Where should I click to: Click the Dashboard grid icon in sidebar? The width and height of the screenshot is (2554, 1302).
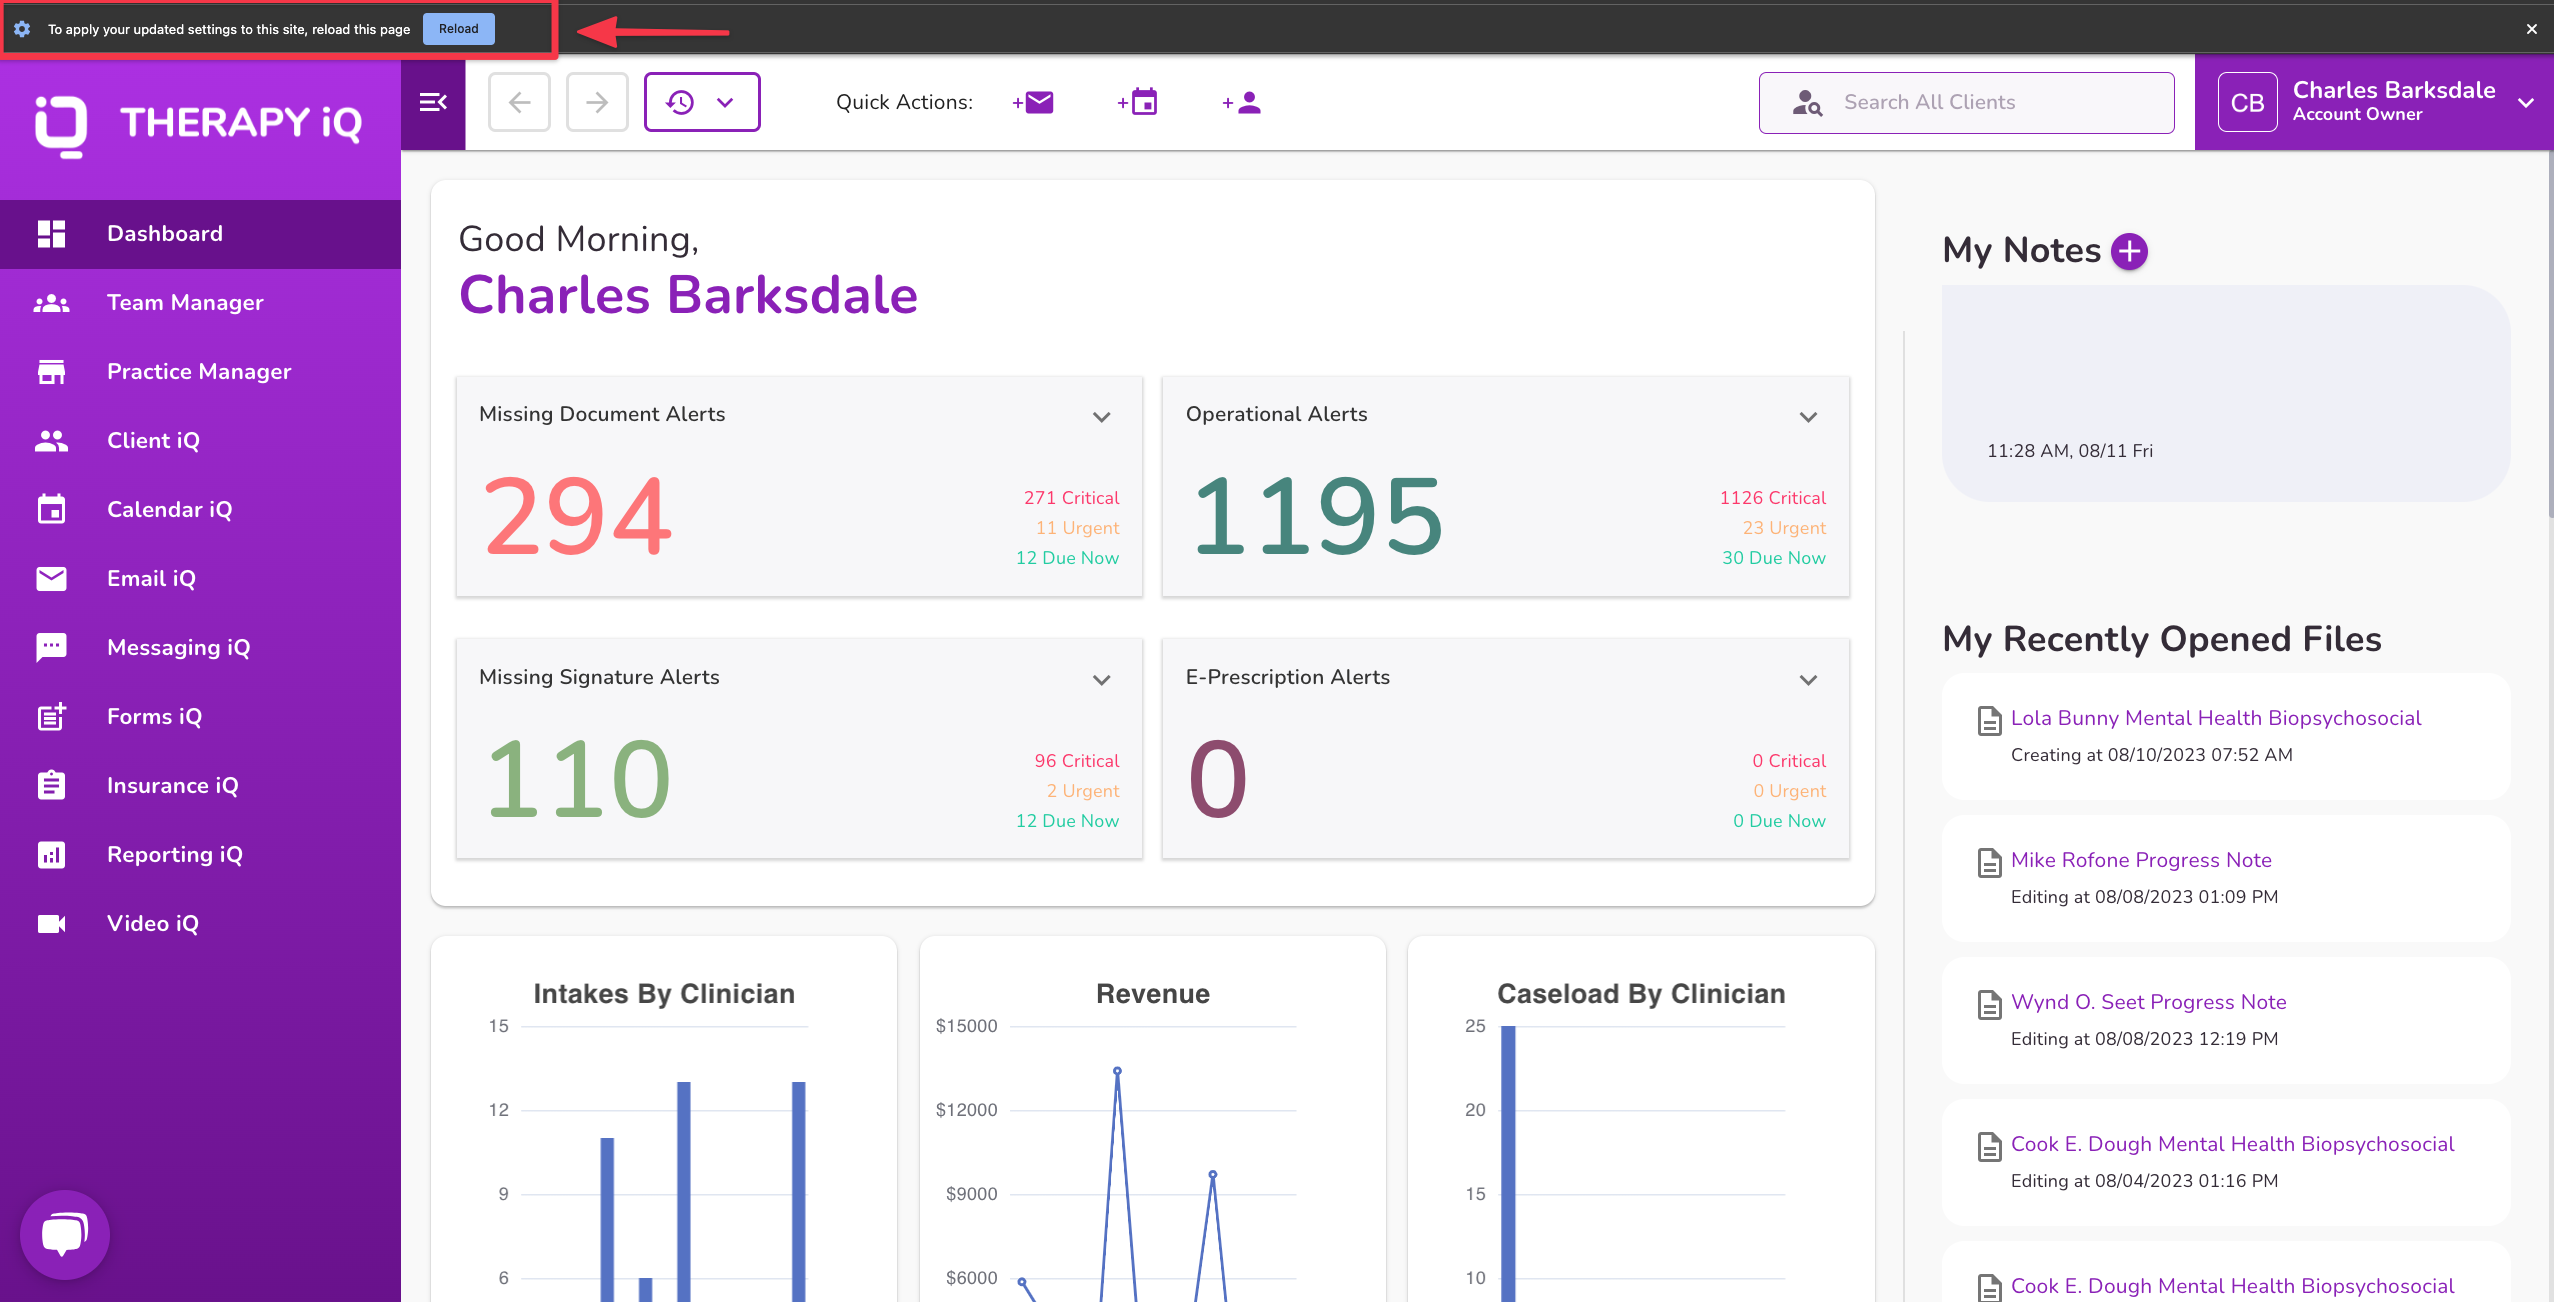point(51,234)
